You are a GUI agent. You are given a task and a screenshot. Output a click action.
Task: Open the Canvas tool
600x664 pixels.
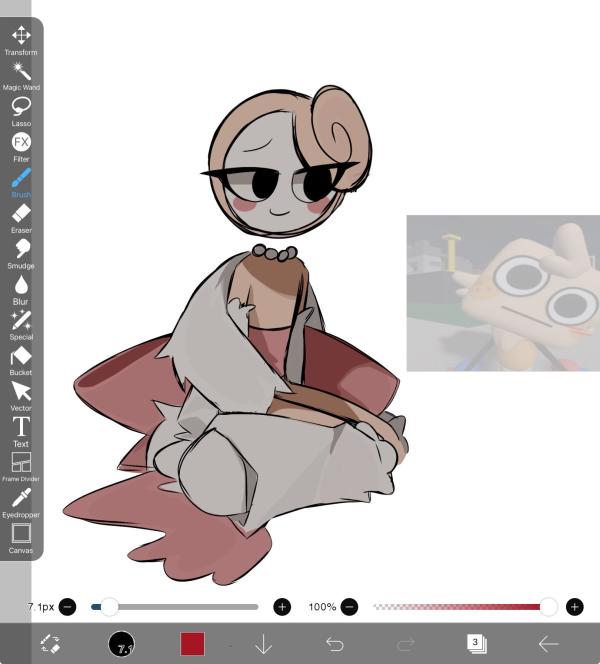21,539
